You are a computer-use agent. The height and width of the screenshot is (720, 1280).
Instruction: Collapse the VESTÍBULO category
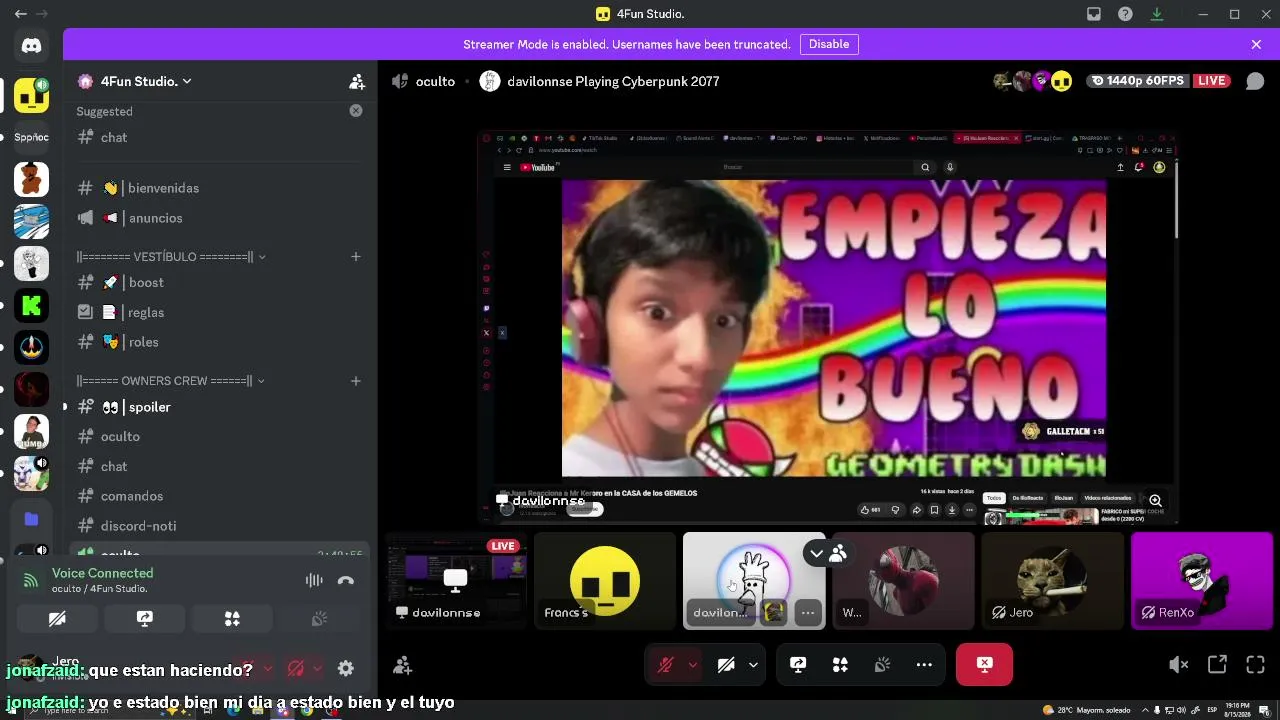tap(171, 257)
